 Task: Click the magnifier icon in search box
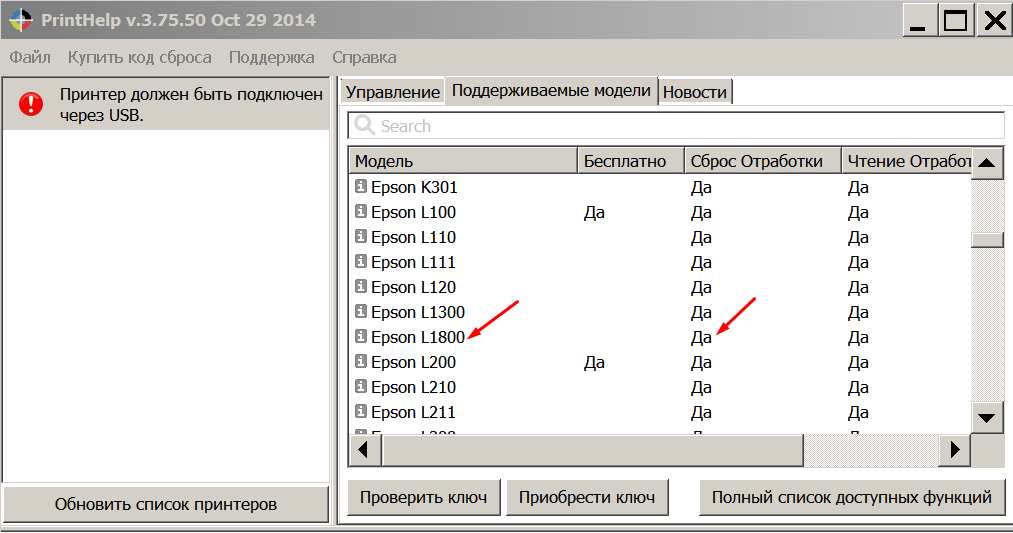[364, 125]
